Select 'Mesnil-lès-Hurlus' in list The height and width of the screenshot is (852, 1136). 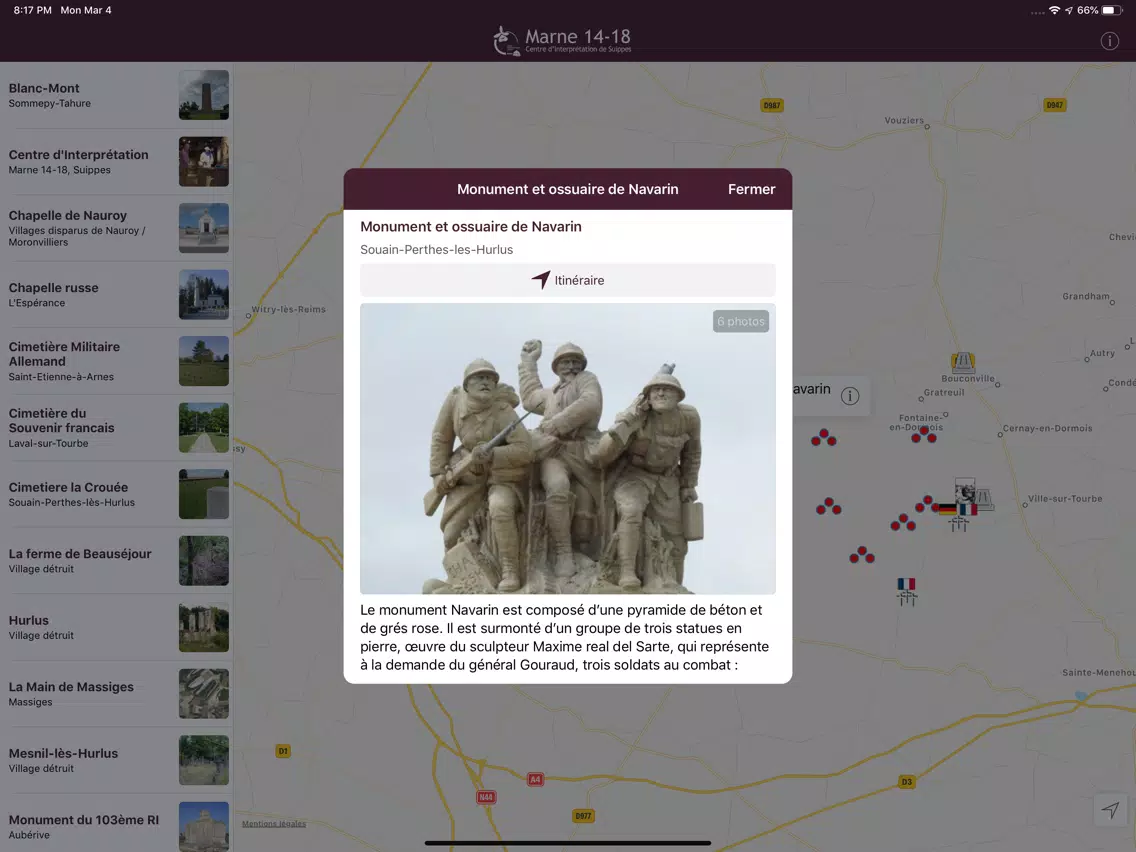(116, 760)
